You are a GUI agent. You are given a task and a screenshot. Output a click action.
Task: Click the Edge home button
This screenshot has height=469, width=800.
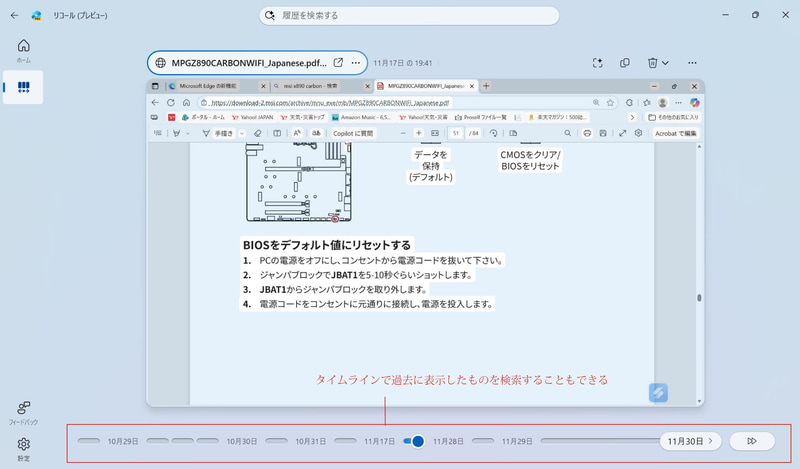tap(186, 103)
